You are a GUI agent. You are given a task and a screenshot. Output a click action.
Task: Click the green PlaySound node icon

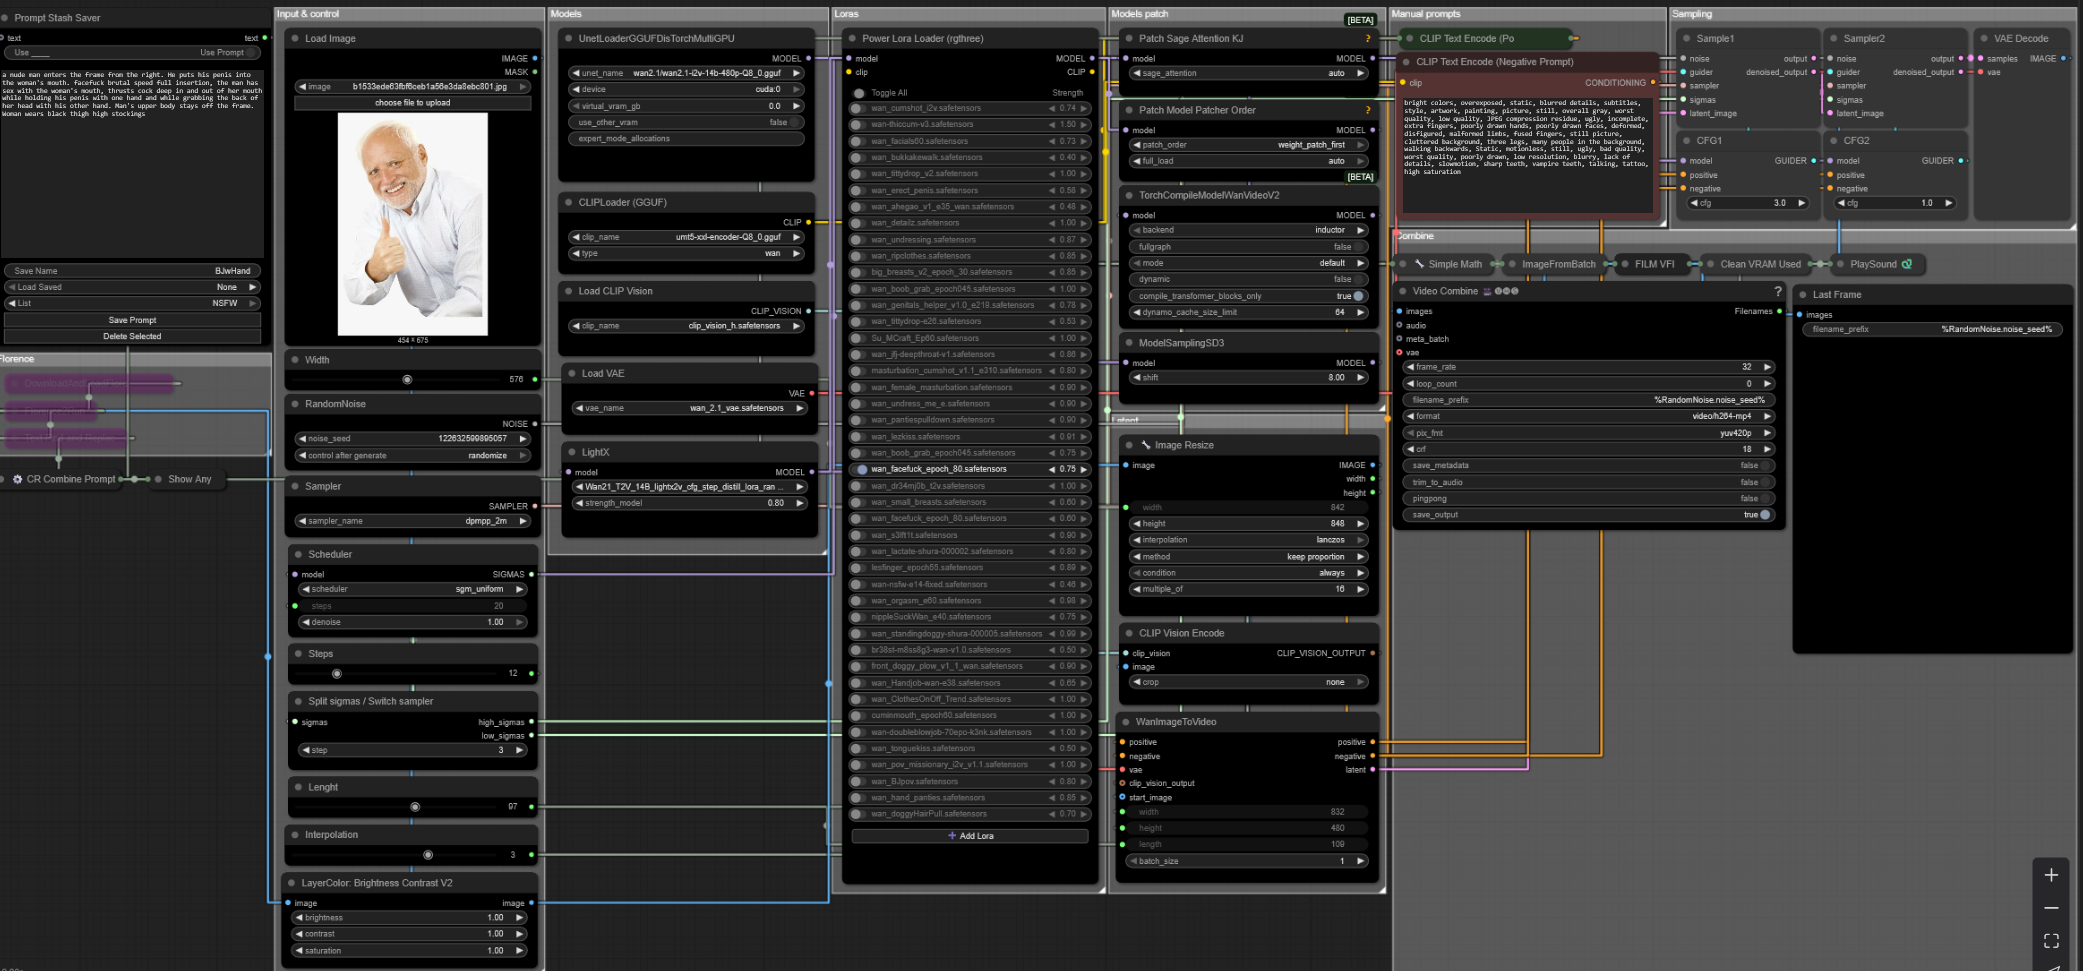point(1906,264)
